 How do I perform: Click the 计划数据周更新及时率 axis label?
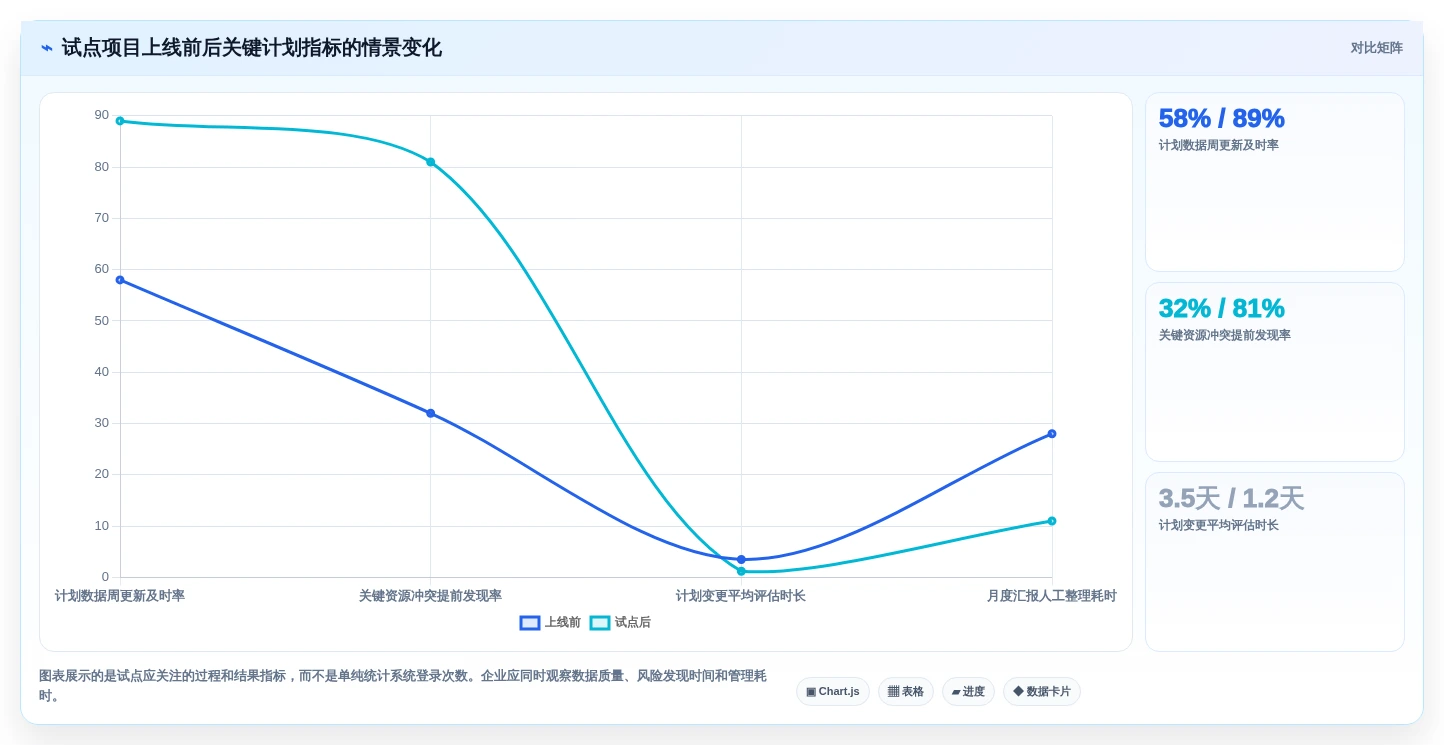point(120,596)
